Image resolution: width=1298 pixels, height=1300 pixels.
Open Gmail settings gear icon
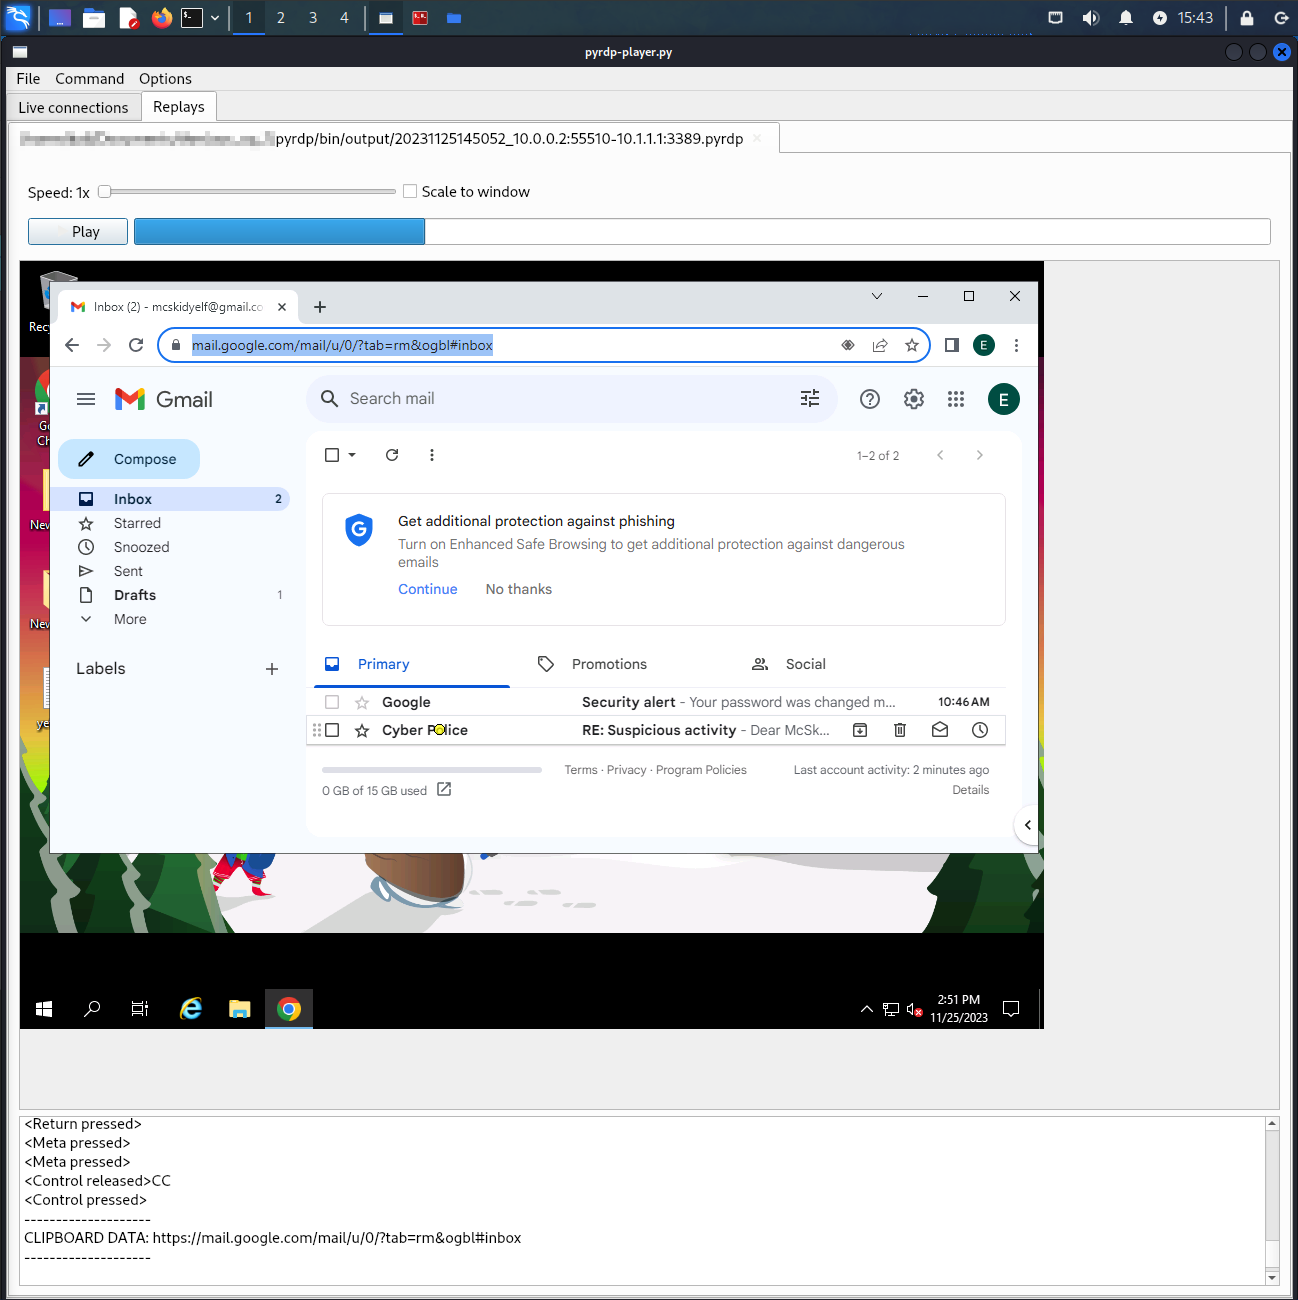click(x=914, y=399)
